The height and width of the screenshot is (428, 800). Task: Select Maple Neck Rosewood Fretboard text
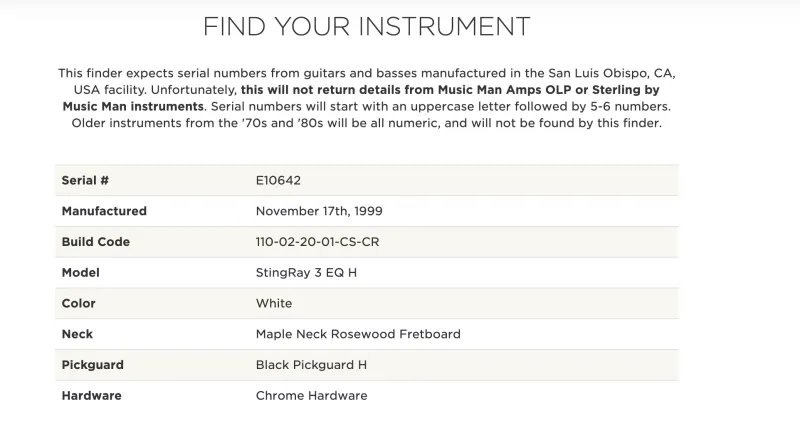pyautogui.click(x=358, y=334)
